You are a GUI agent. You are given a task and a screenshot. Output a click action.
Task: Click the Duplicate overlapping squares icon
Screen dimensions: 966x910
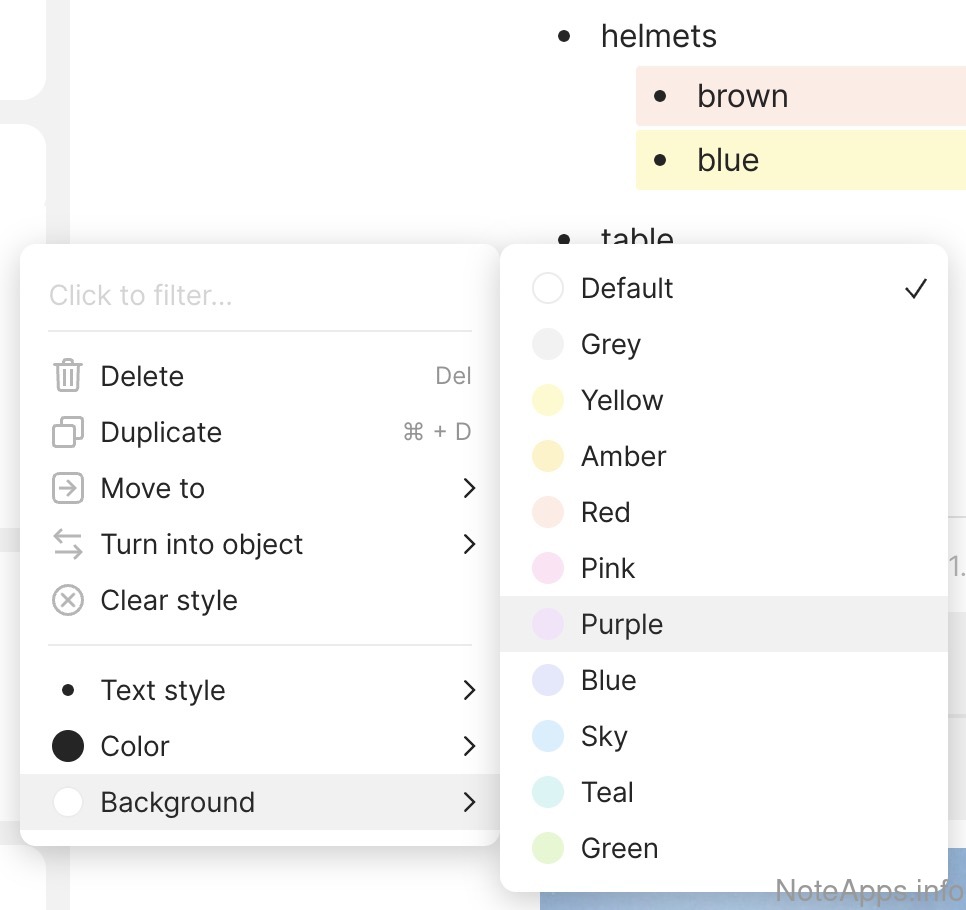pyautogui.click(x=67, y=433)
